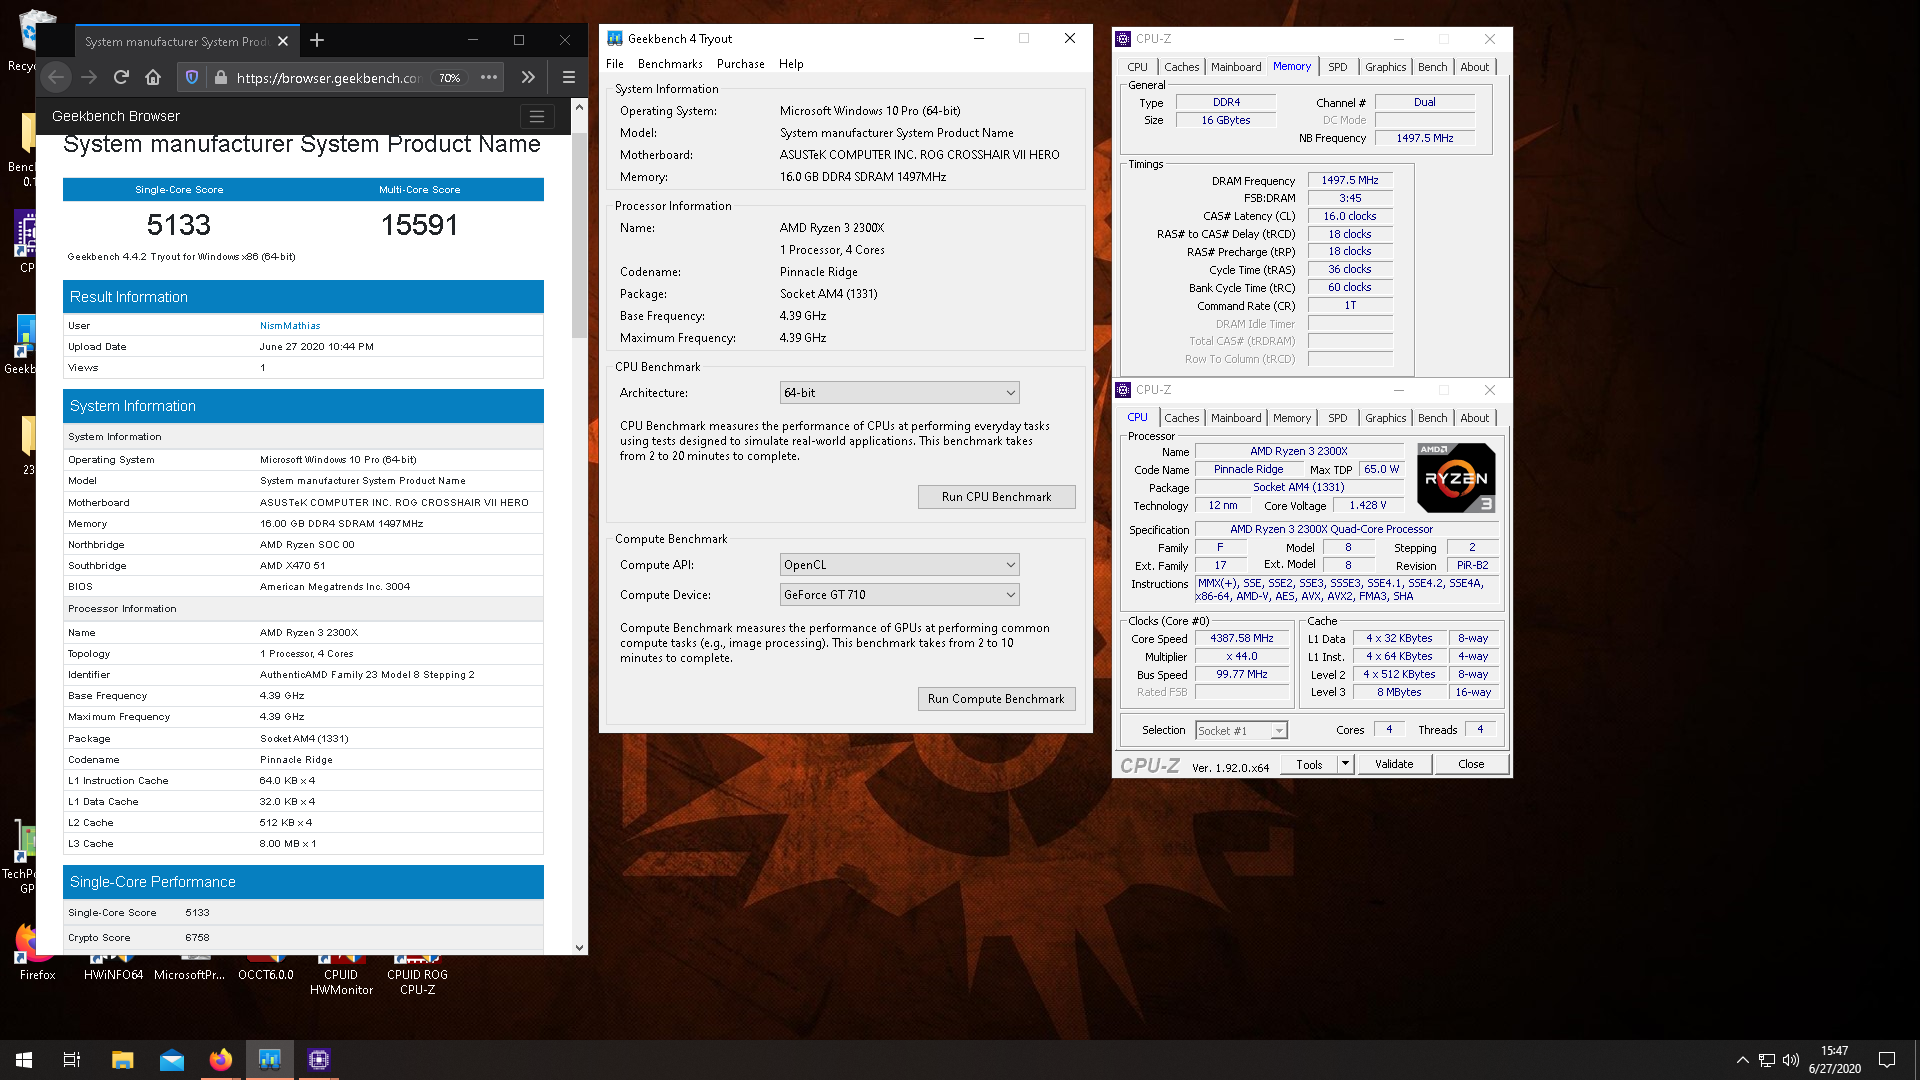Open volume control tray icon
Image resolution: width=1920 pixels, height=1080 pixels.
[x=1790, y=1060]
